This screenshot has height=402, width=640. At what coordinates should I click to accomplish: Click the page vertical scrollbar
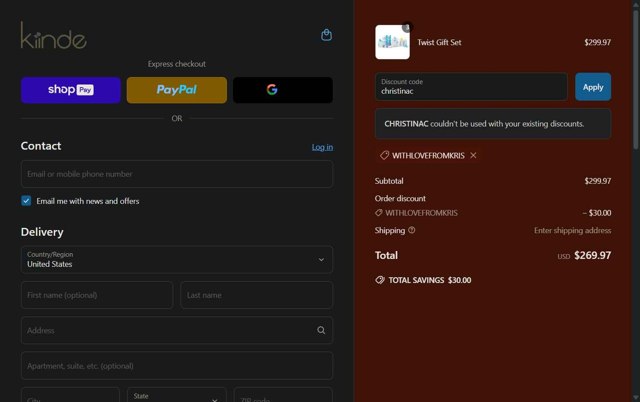click(x=636, y=80)
